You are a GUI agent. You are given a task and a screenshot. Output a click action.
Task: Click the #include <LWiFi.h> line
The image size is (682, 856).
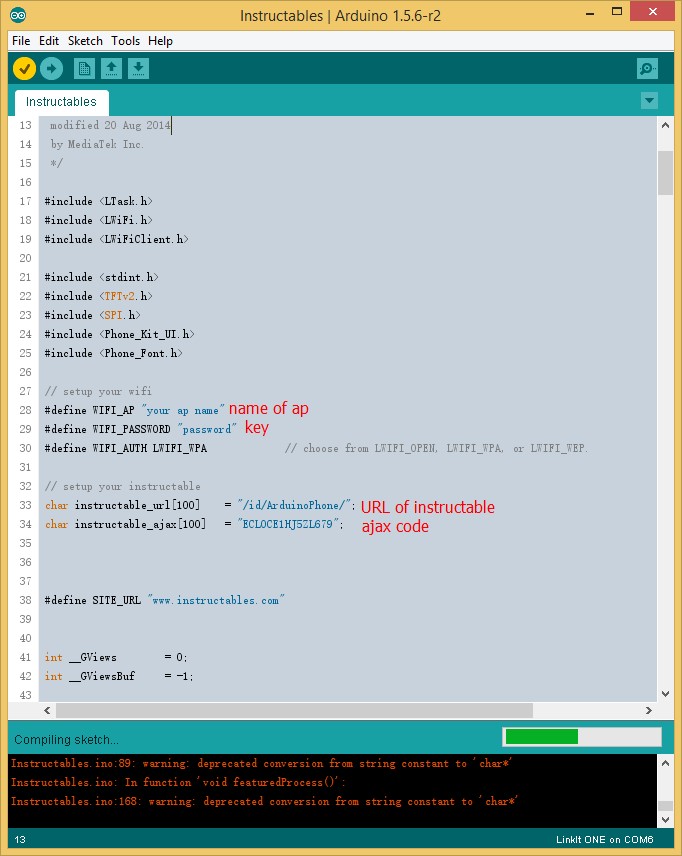[x=98, y=220]
